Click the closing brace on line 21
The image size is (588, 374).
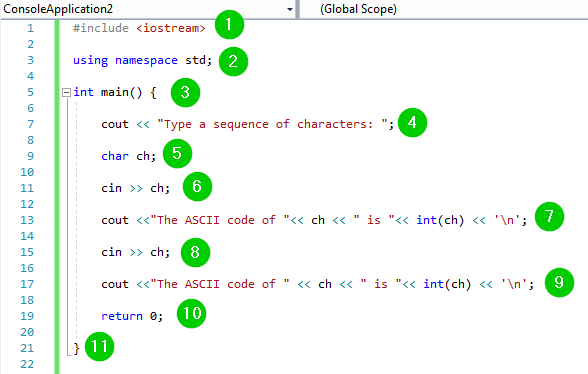tap(76, 348)
